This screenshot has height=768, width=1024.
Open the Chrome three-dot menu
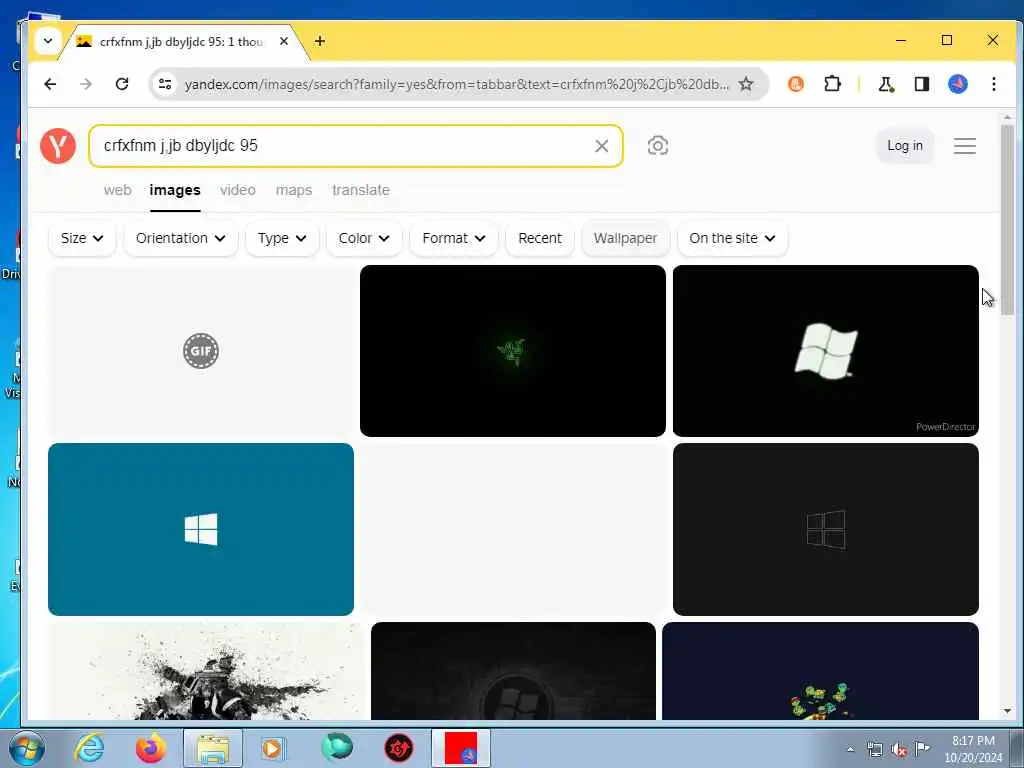(x=993, y=84)
